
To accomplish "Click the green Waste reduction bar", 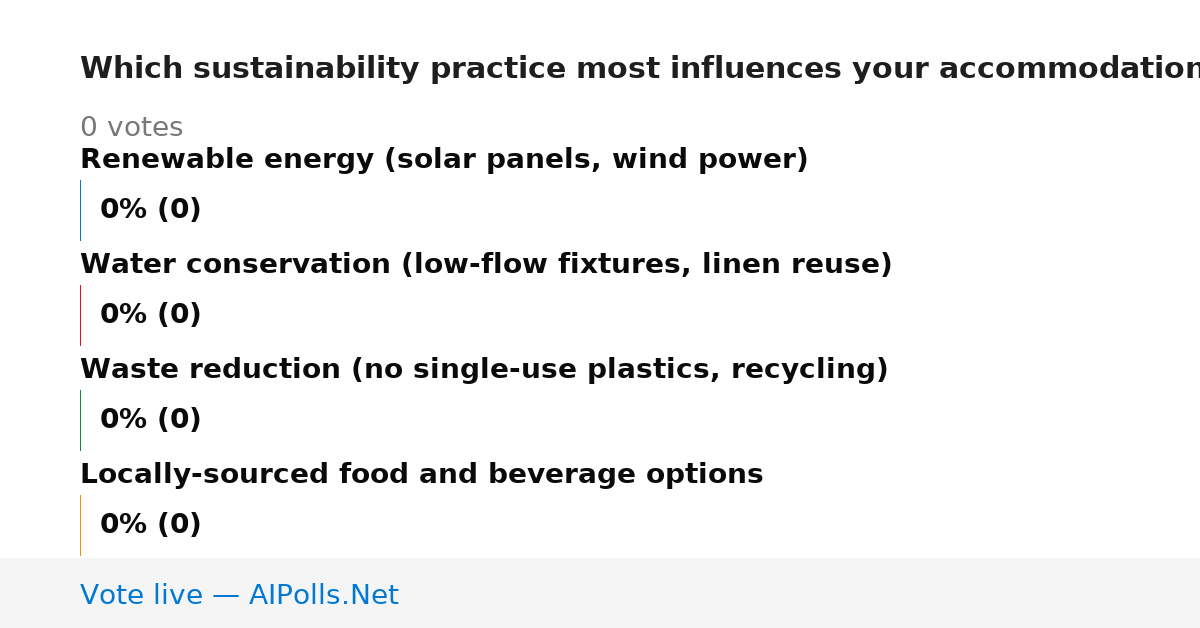I will (x=80, y=420).
